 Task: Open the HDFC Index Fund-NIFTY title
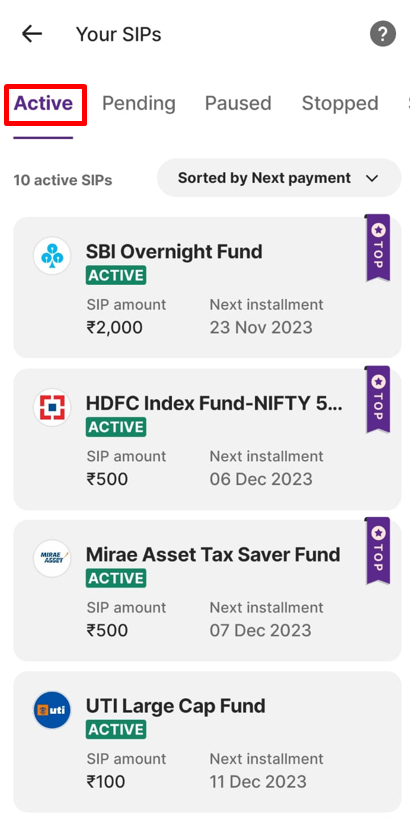point(214,403)
